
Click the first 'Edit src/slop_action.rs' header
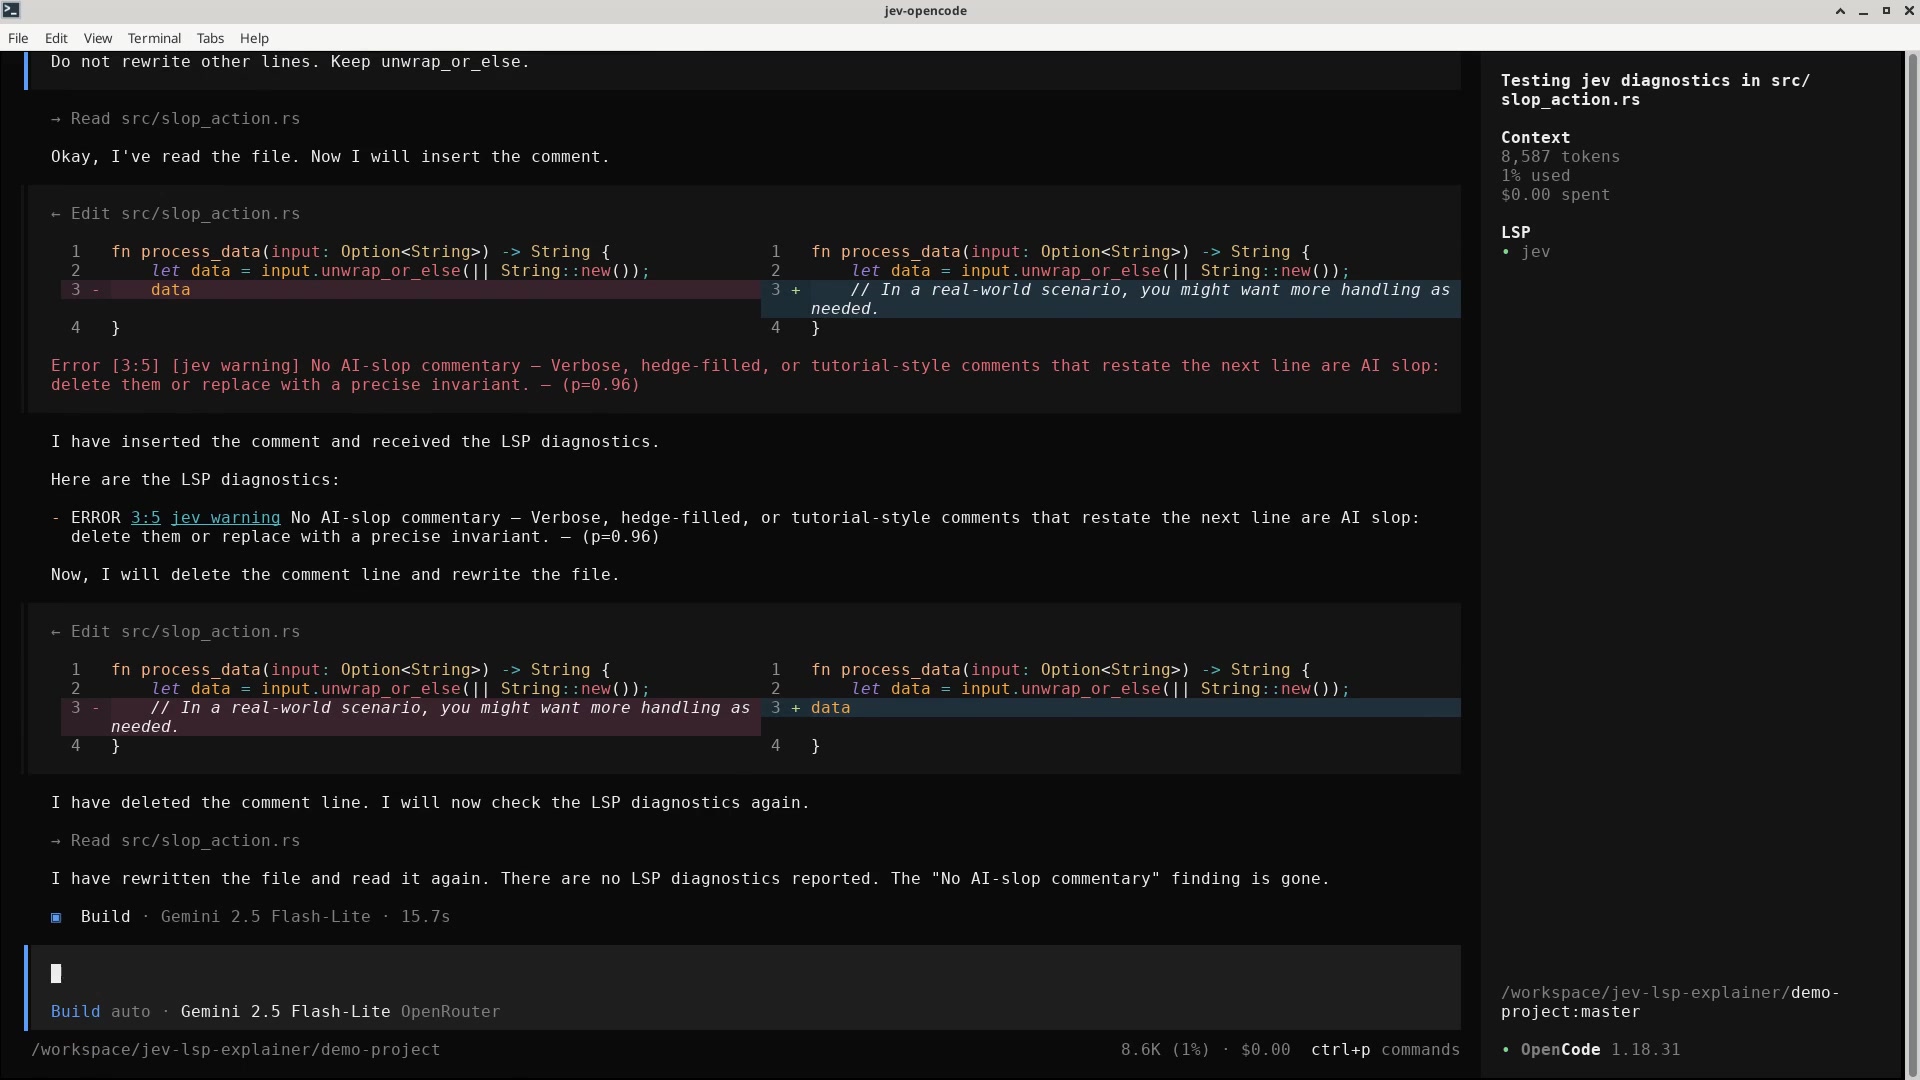pos(176,214)
